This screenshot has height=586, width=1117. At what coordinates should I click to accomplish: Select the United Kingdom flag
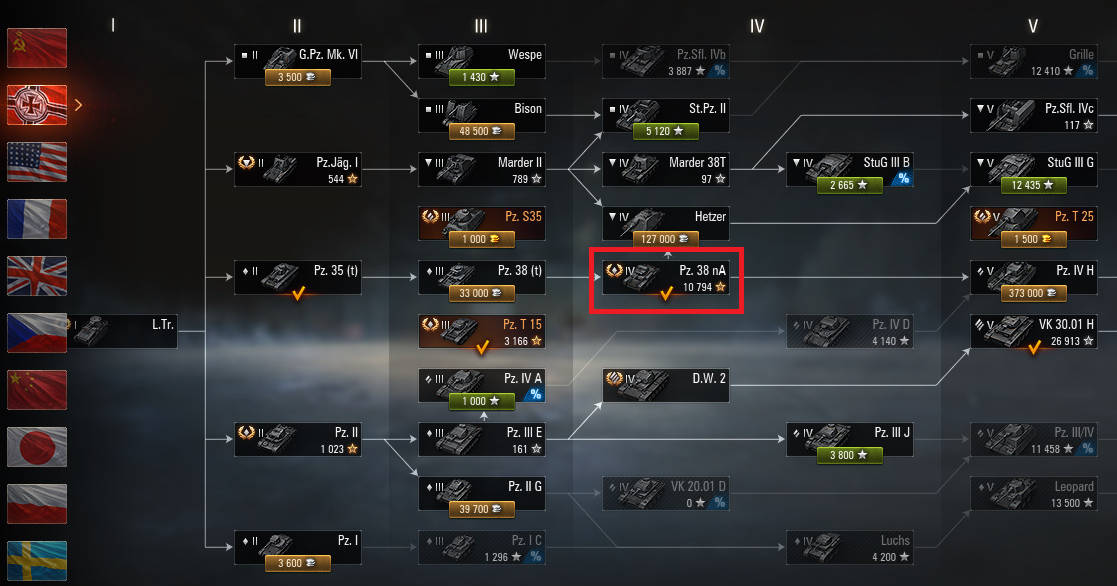[x=37, y=276]
